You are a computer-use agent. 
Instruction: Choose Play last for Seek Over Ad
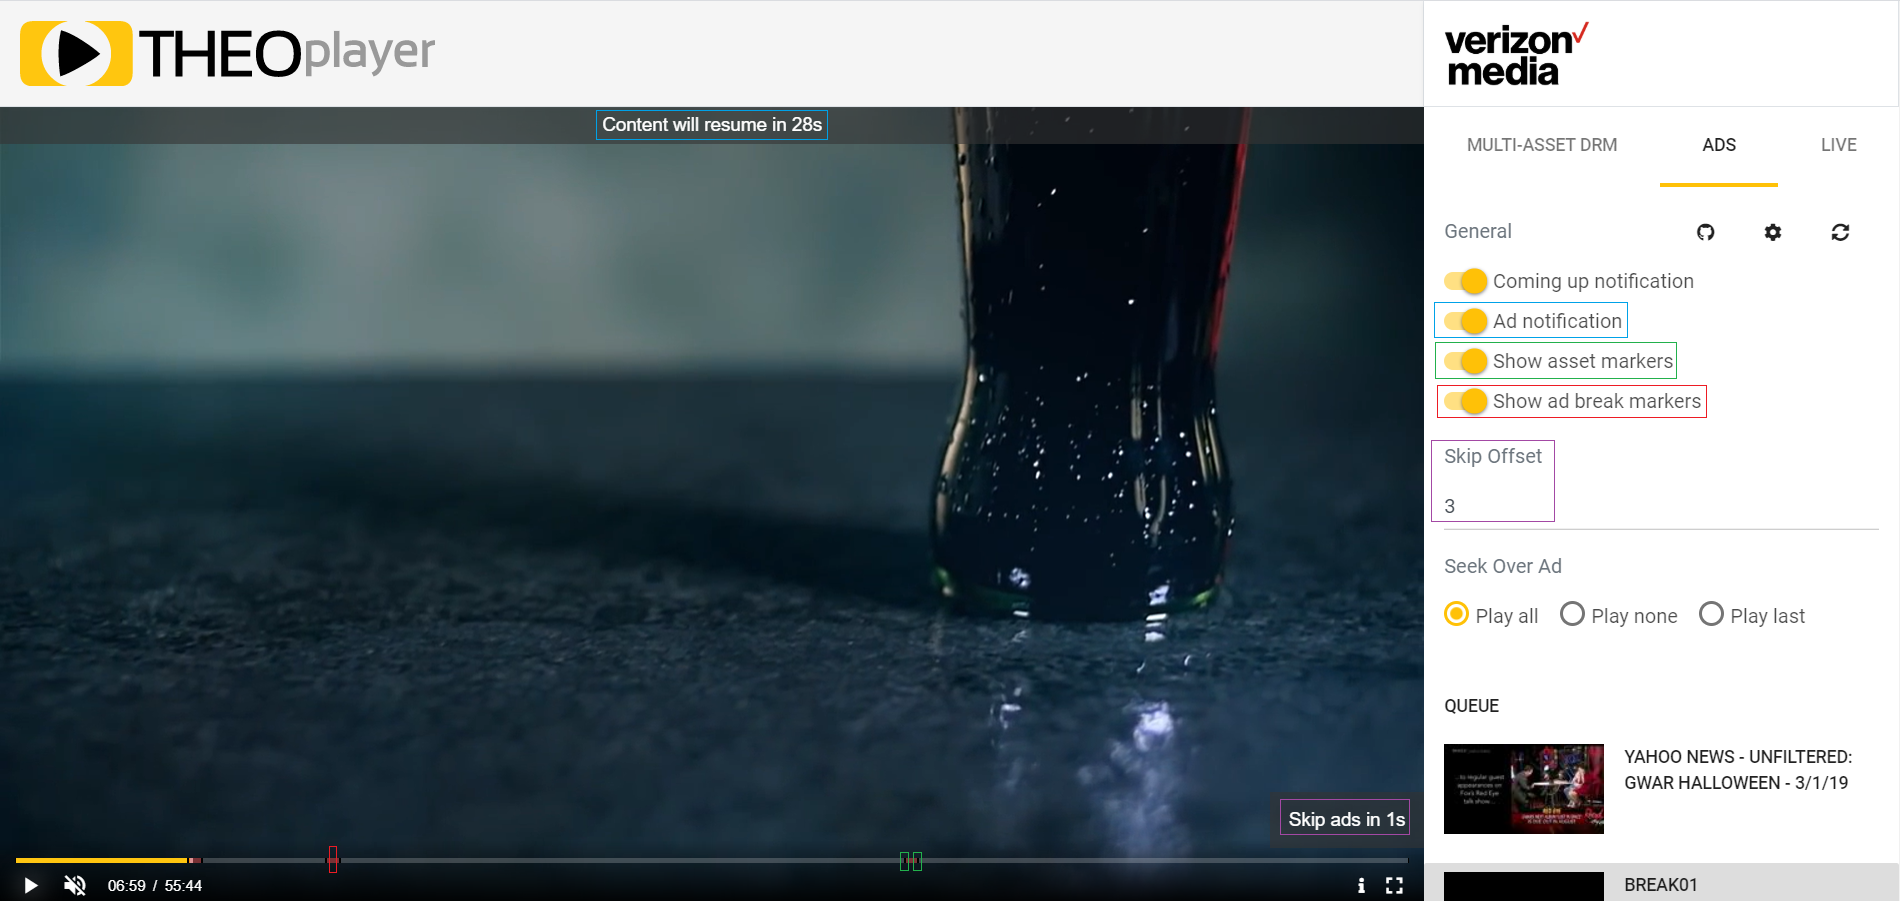point(1711,614)
